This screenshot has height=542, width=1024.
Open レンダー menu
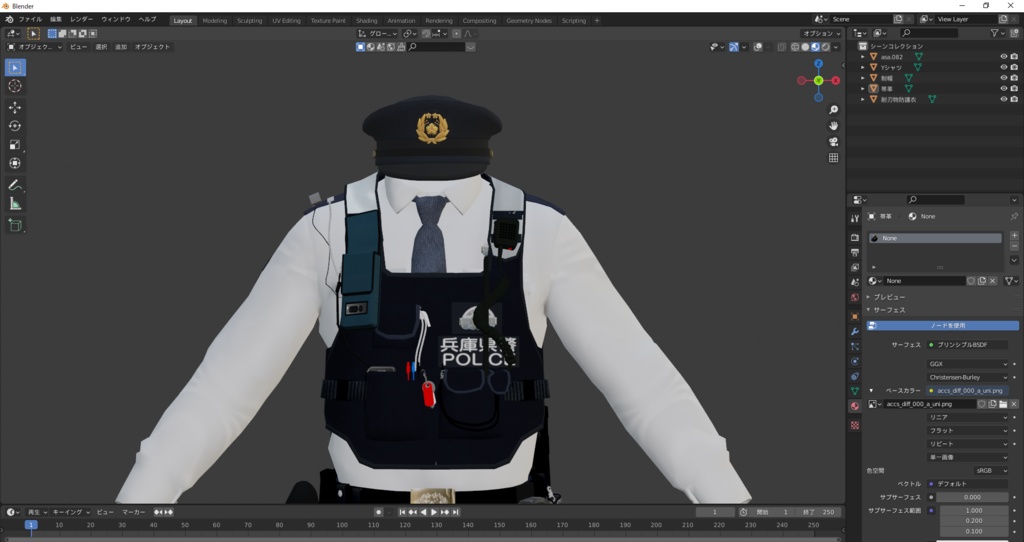tap(82, 20)
